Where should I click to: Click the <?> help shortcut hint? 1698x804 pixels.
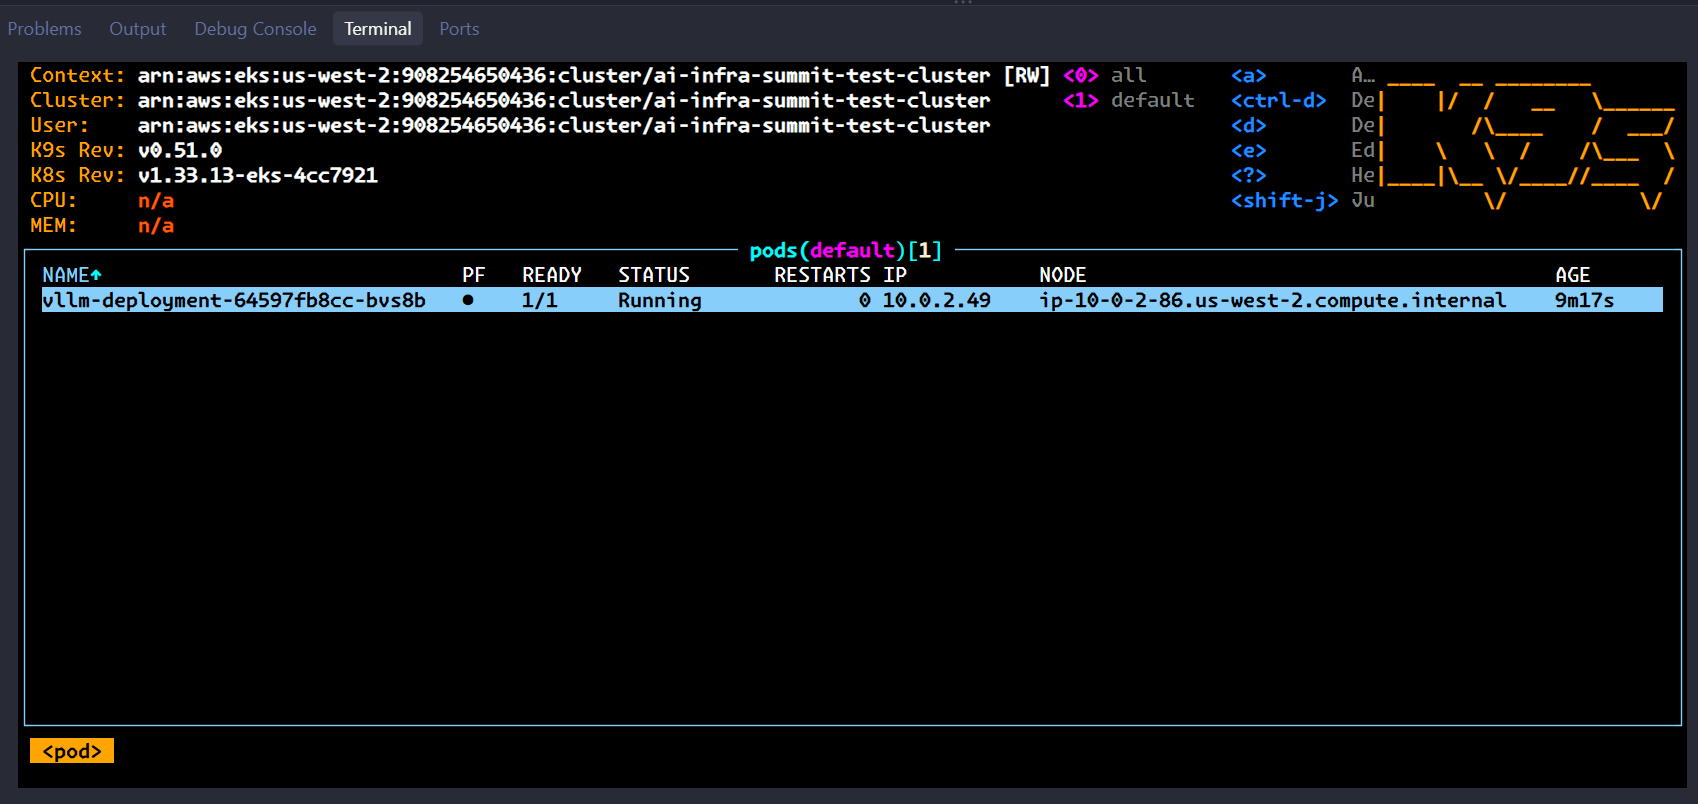coord(1249,175)
